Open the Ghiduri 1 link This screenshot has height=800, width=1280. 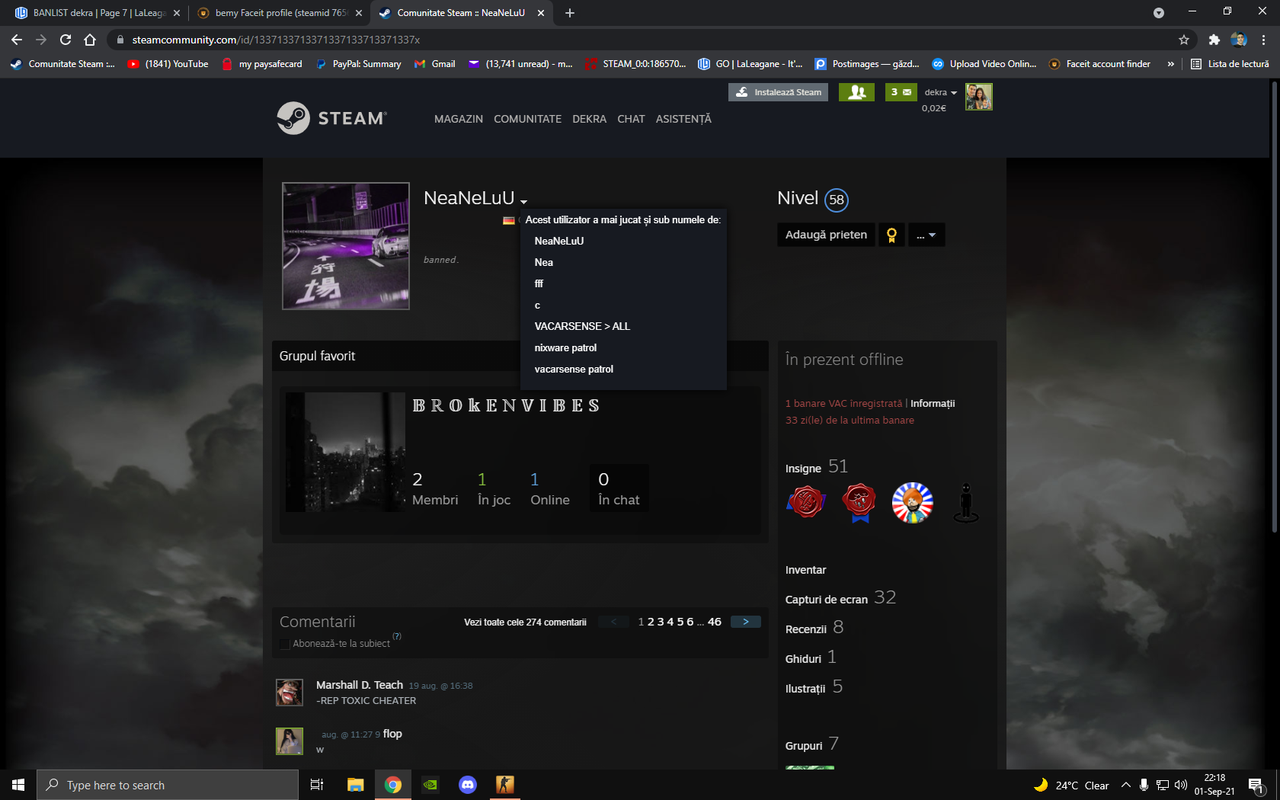coord(810,658)
